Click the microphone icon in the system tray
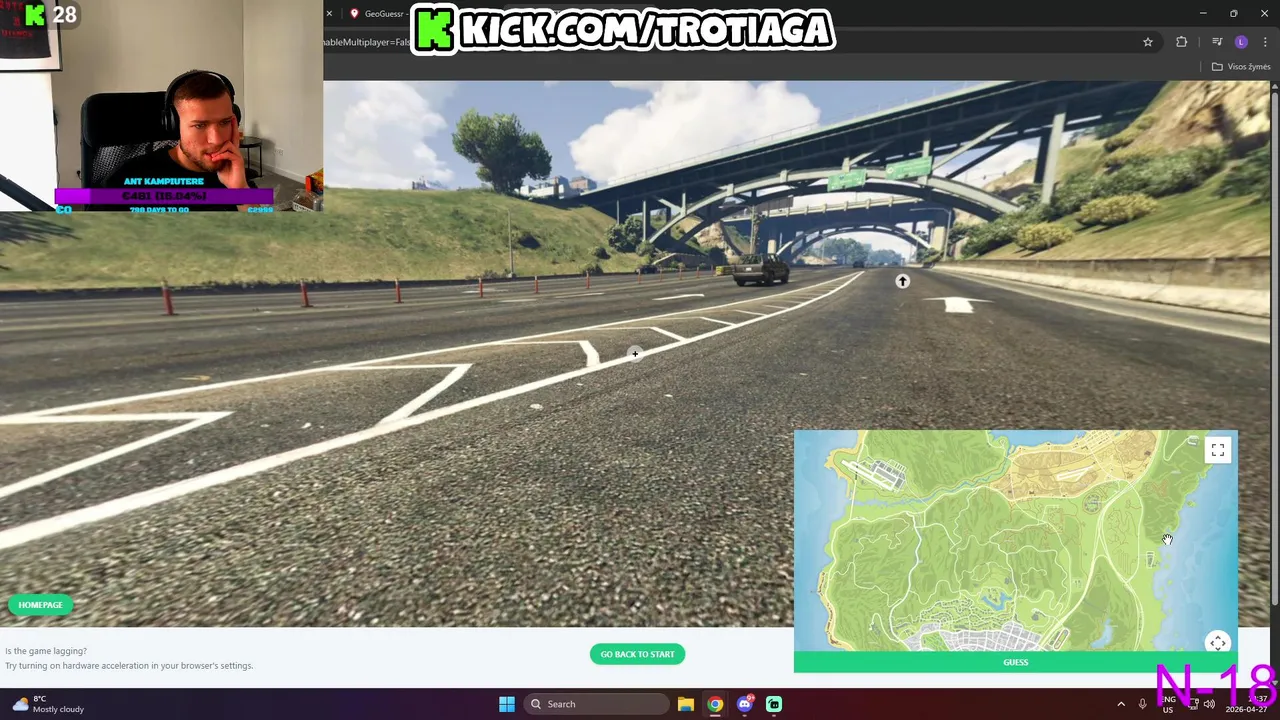The image size is (1280, 720). [1143, 704]
